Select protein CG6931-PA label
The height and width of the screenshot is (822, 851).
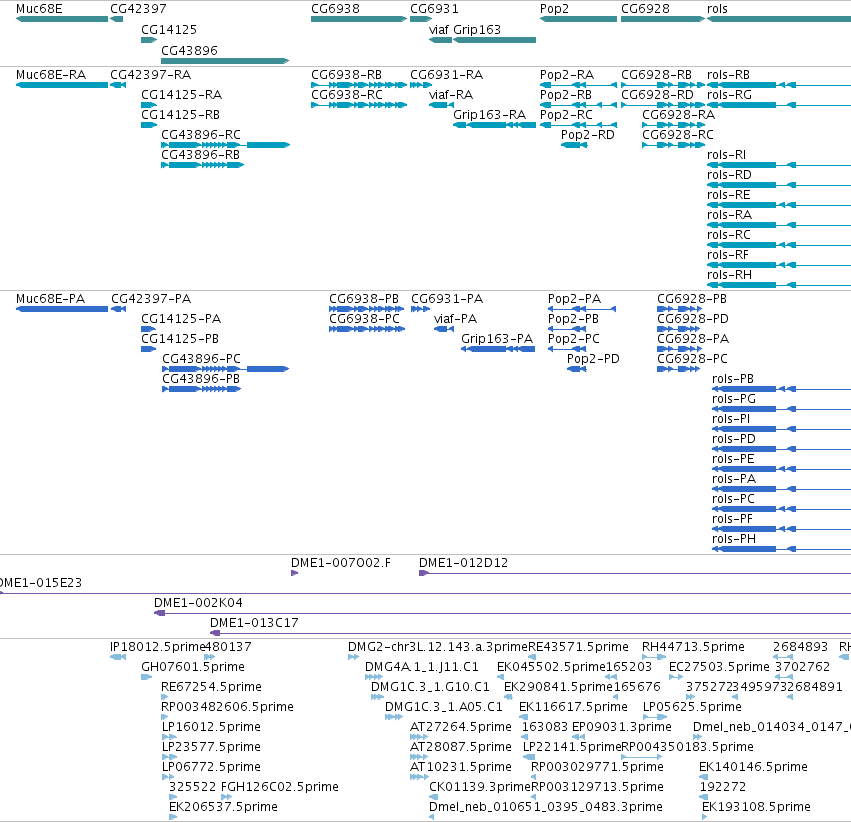tap(447, 298)
